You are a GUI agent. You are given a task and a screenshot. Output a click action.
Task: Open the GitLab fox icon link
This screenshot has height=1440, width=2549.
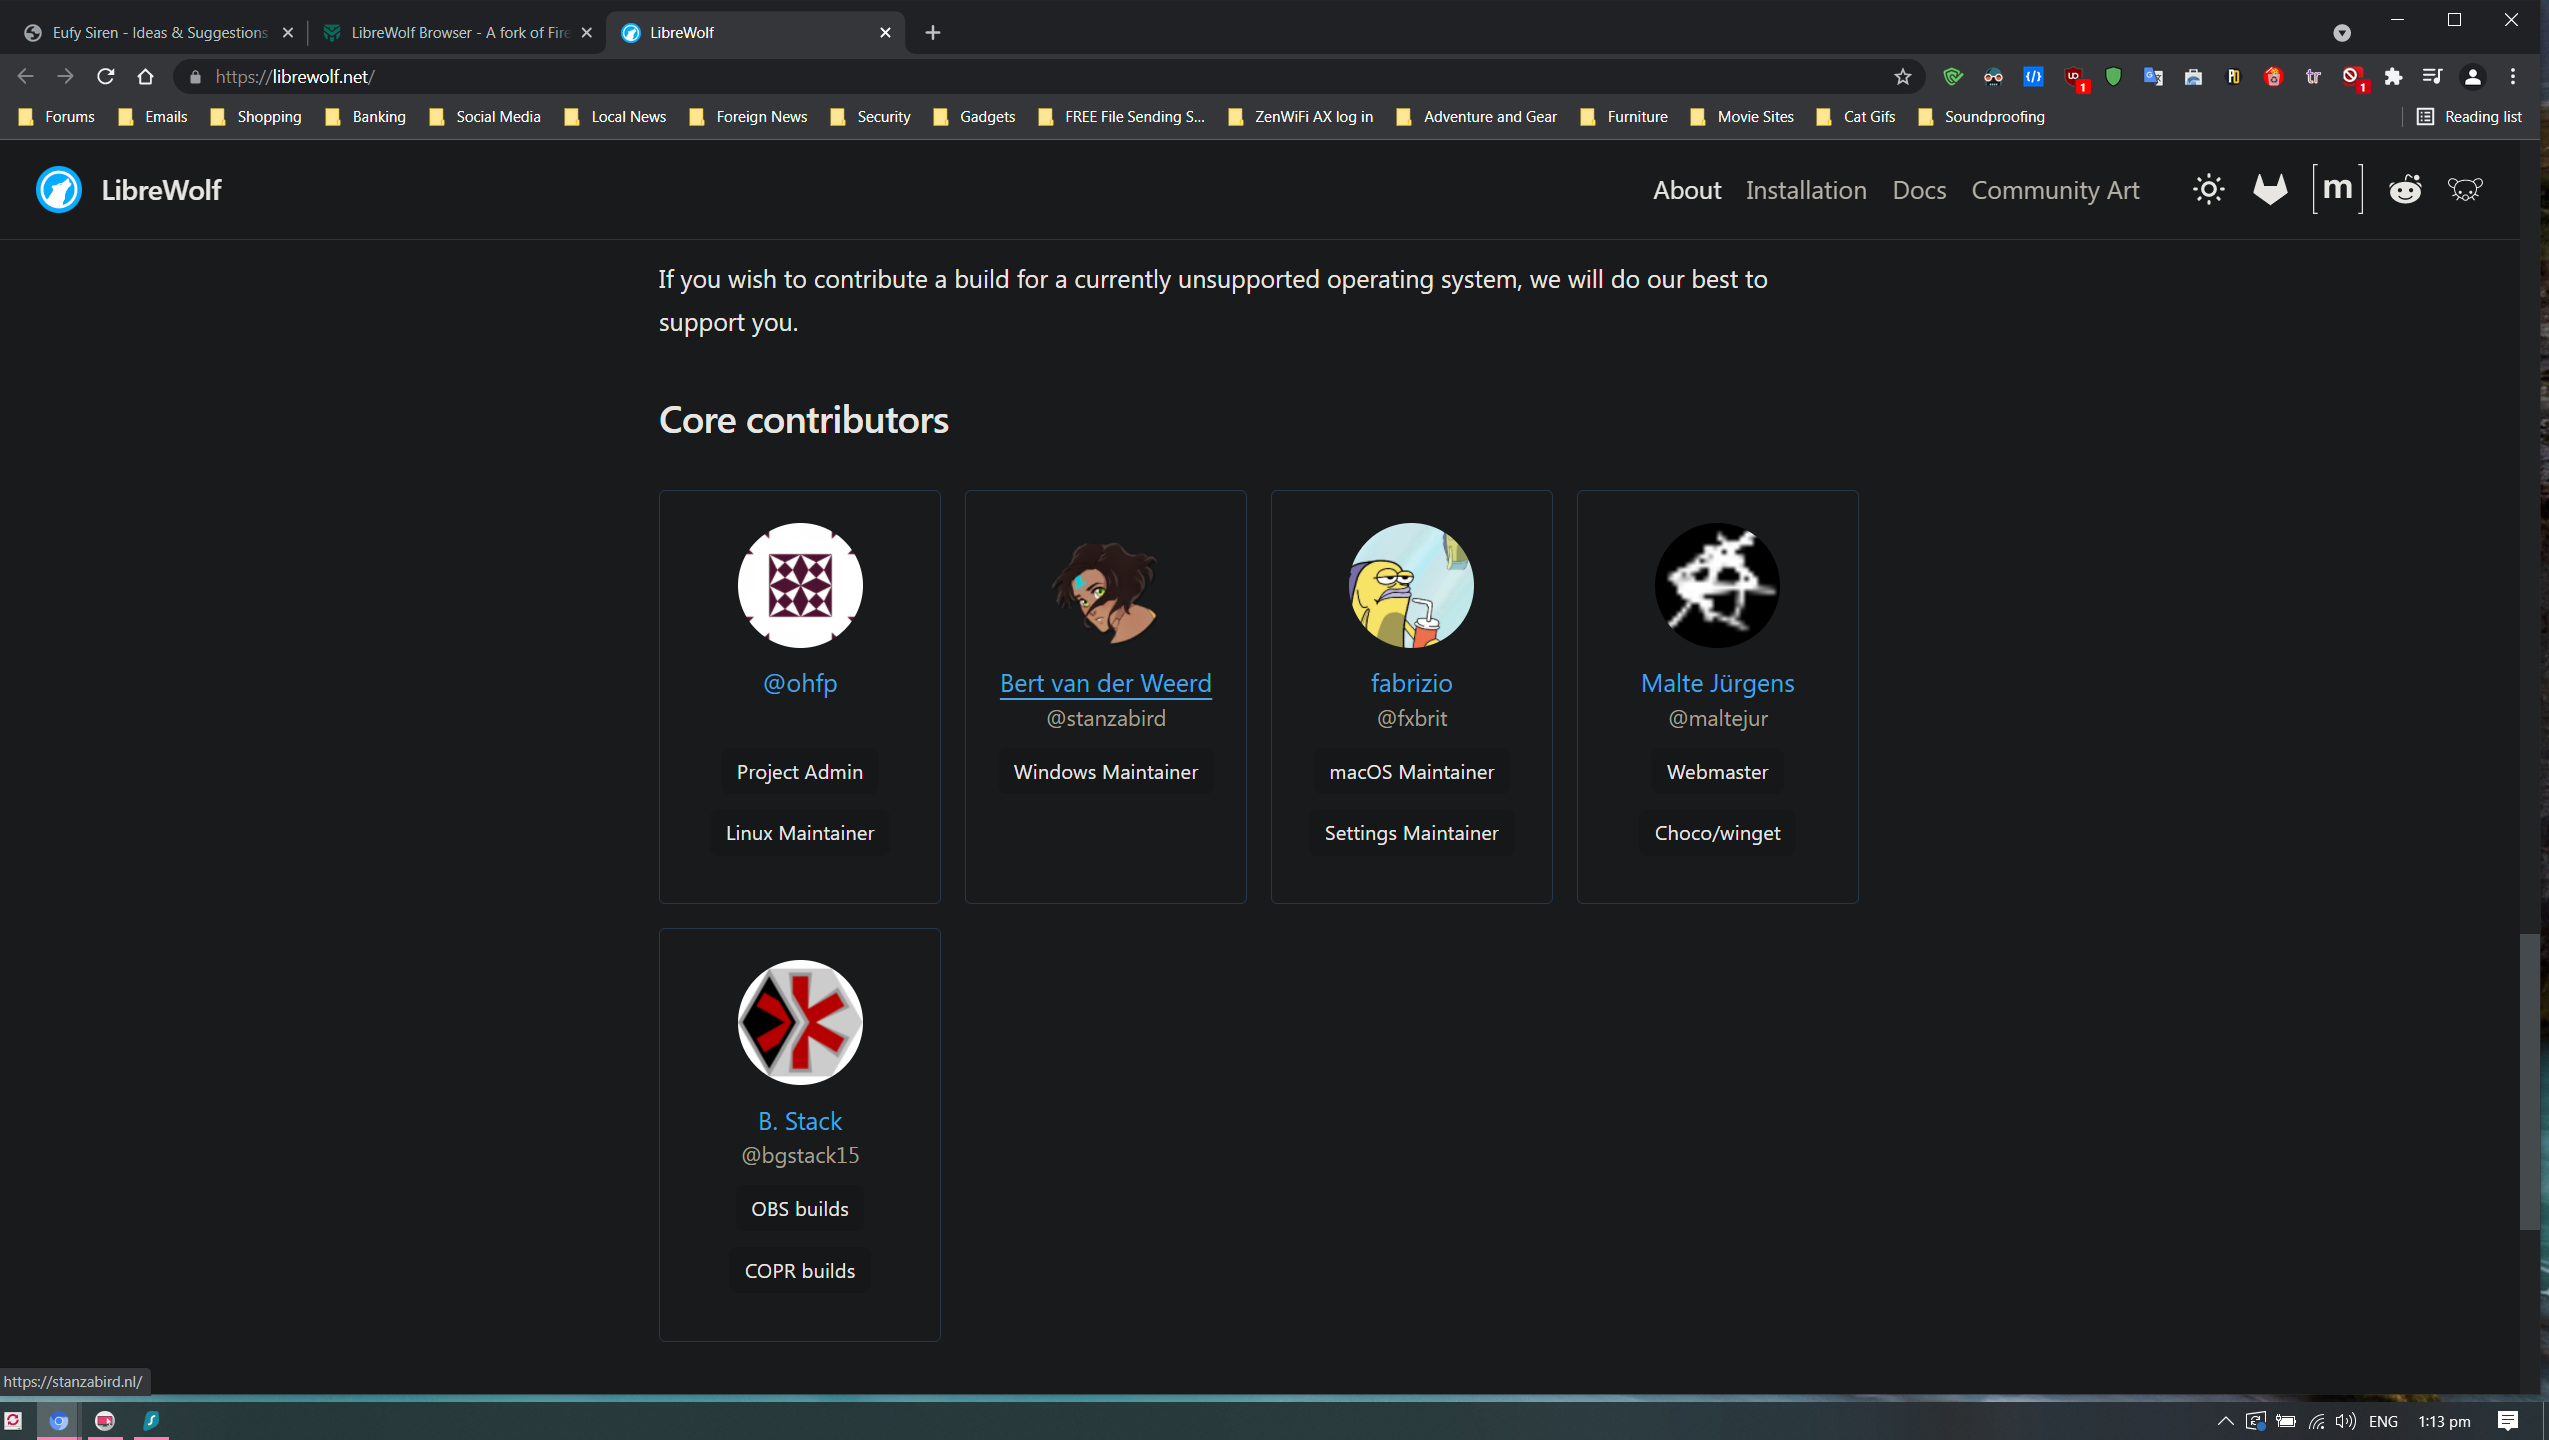coord(2270,190)
